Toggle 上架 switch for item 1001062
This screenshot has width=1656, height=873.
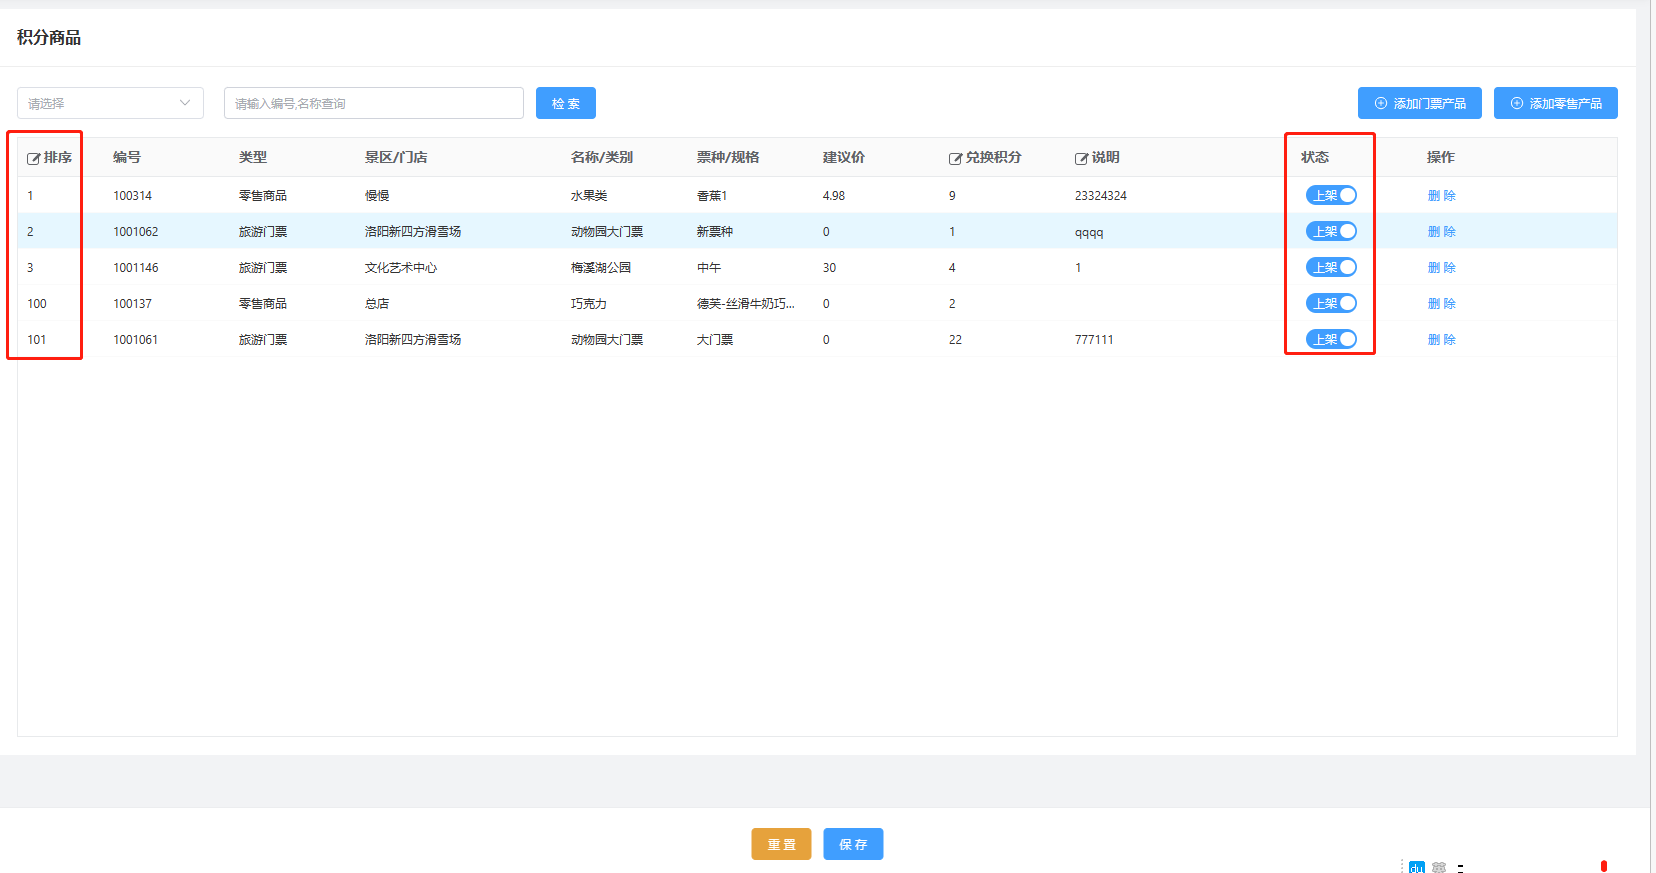coord(1331,232)
